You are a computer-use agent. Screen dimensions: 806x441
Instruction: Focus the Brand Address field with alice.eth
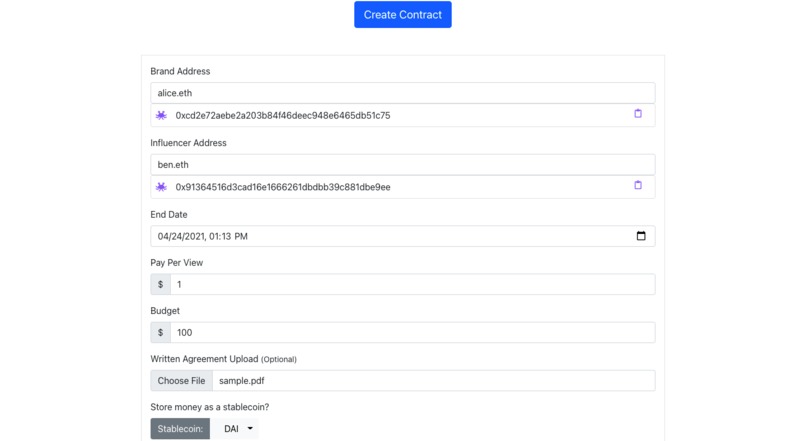tap(402, 93)
